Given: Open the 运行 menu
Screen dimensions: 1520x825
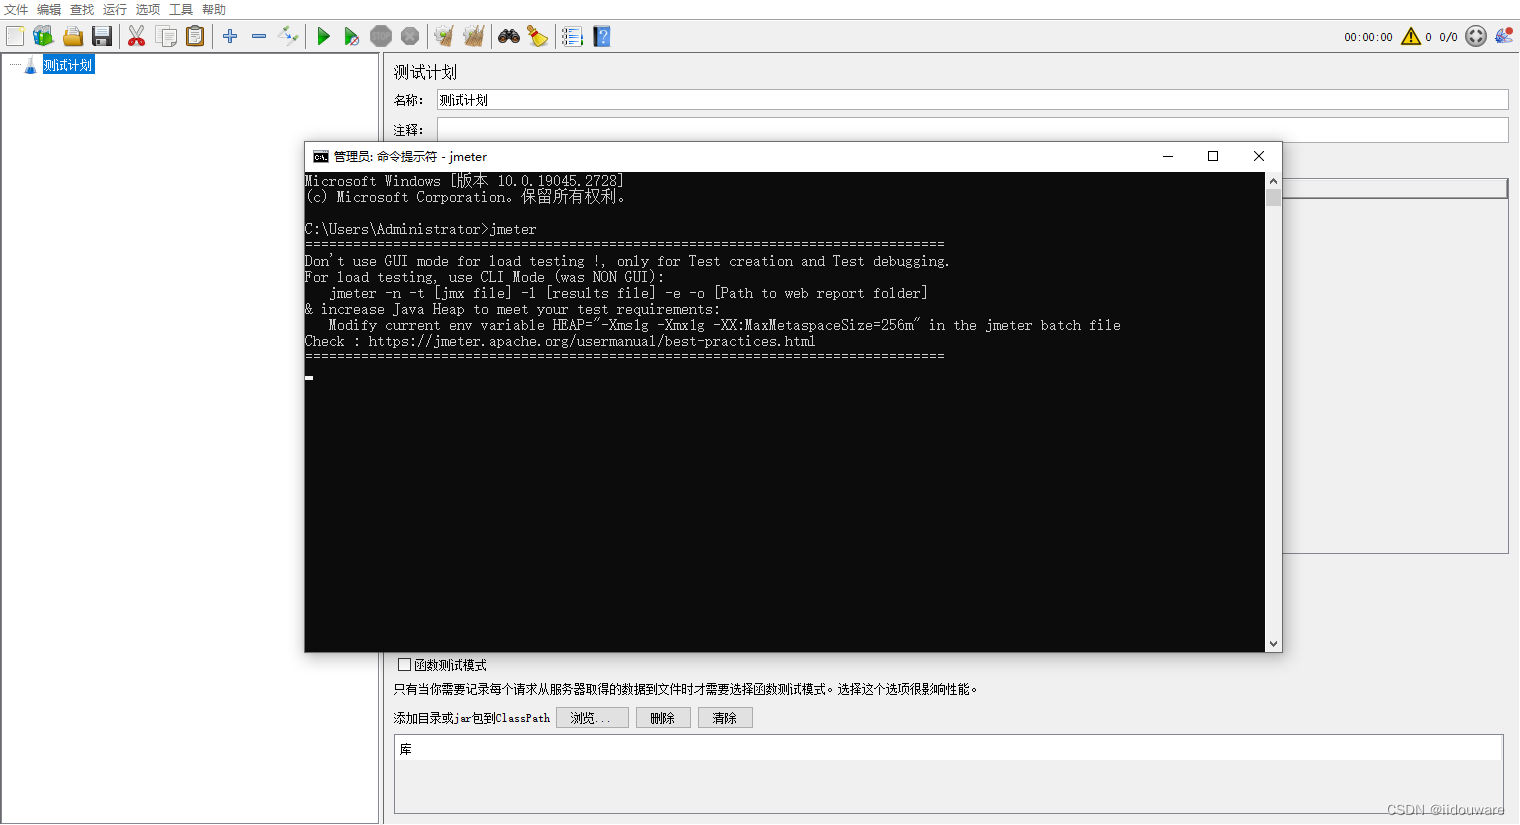Looking at the screenshot, I should click(x=115, y=9).
